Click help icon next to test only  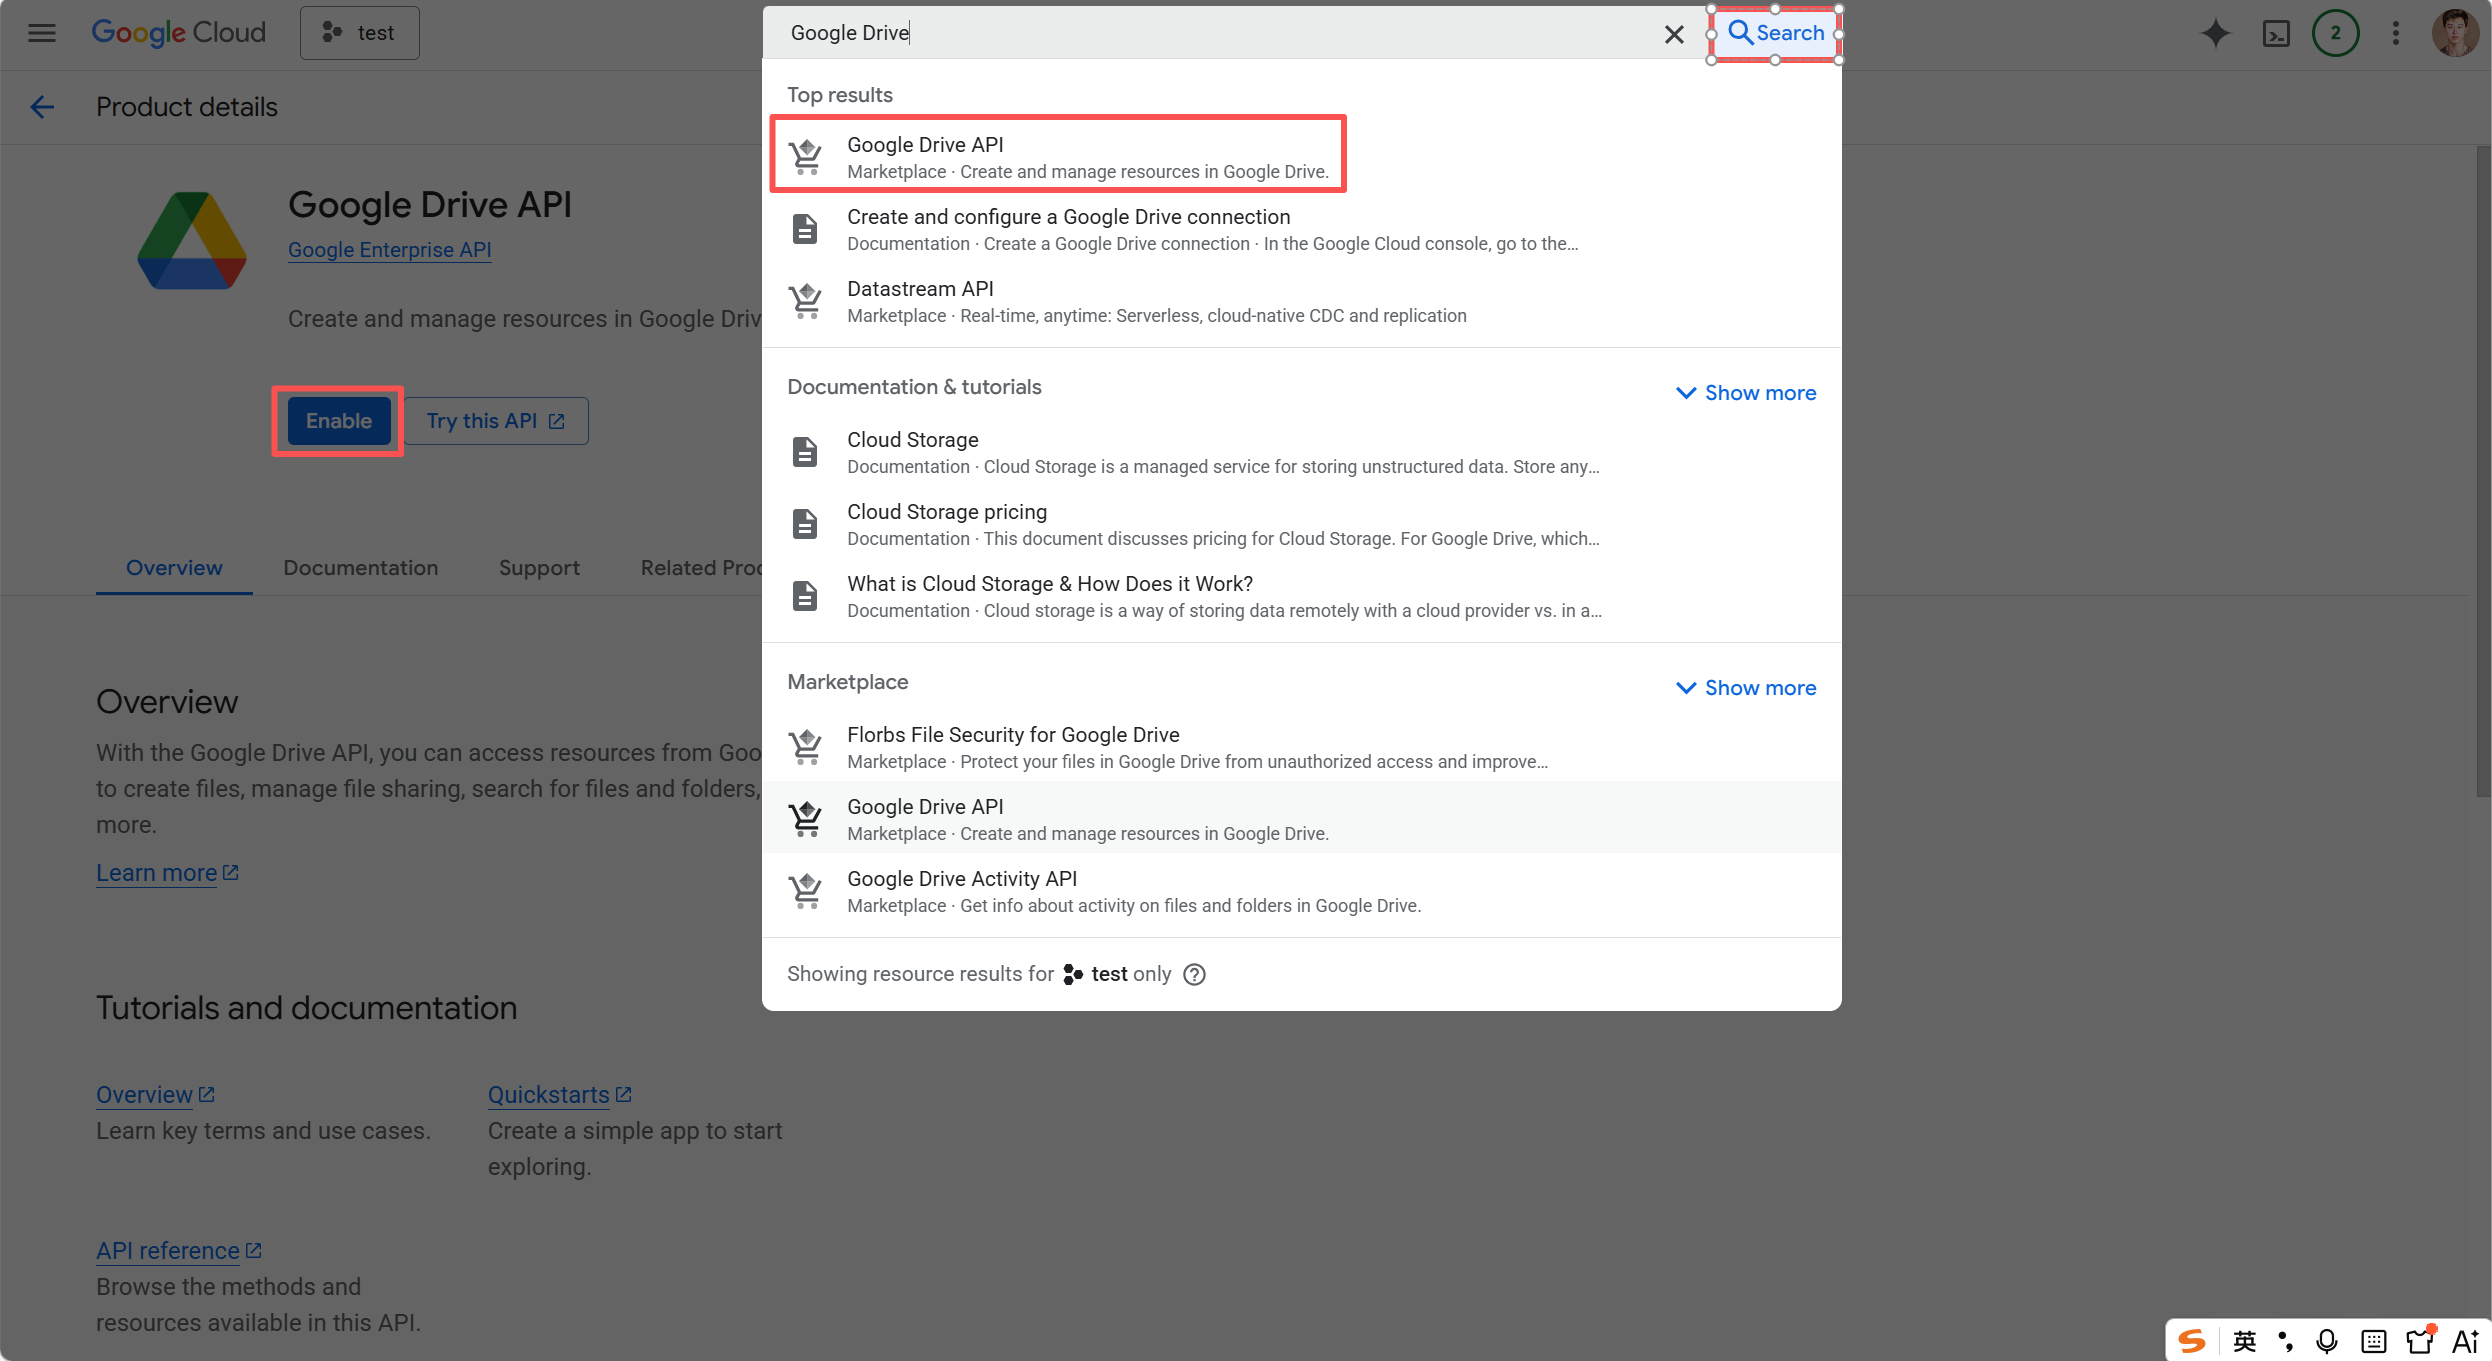pos(1194,974)
